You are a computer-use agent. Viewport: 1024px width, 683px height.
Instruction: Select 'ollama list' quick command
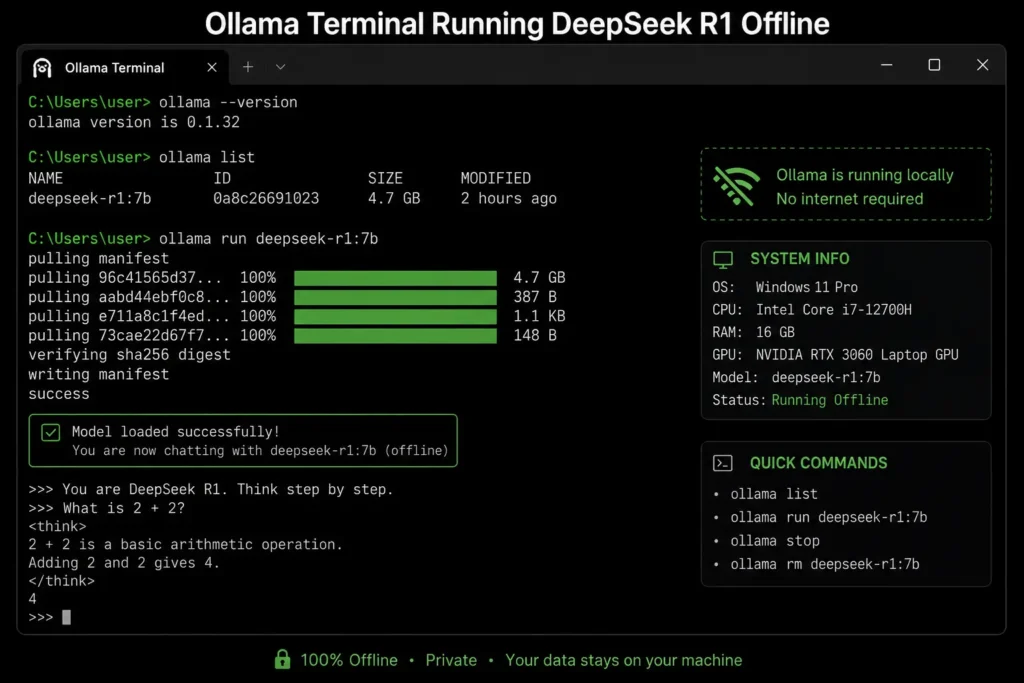pos(774,494)
